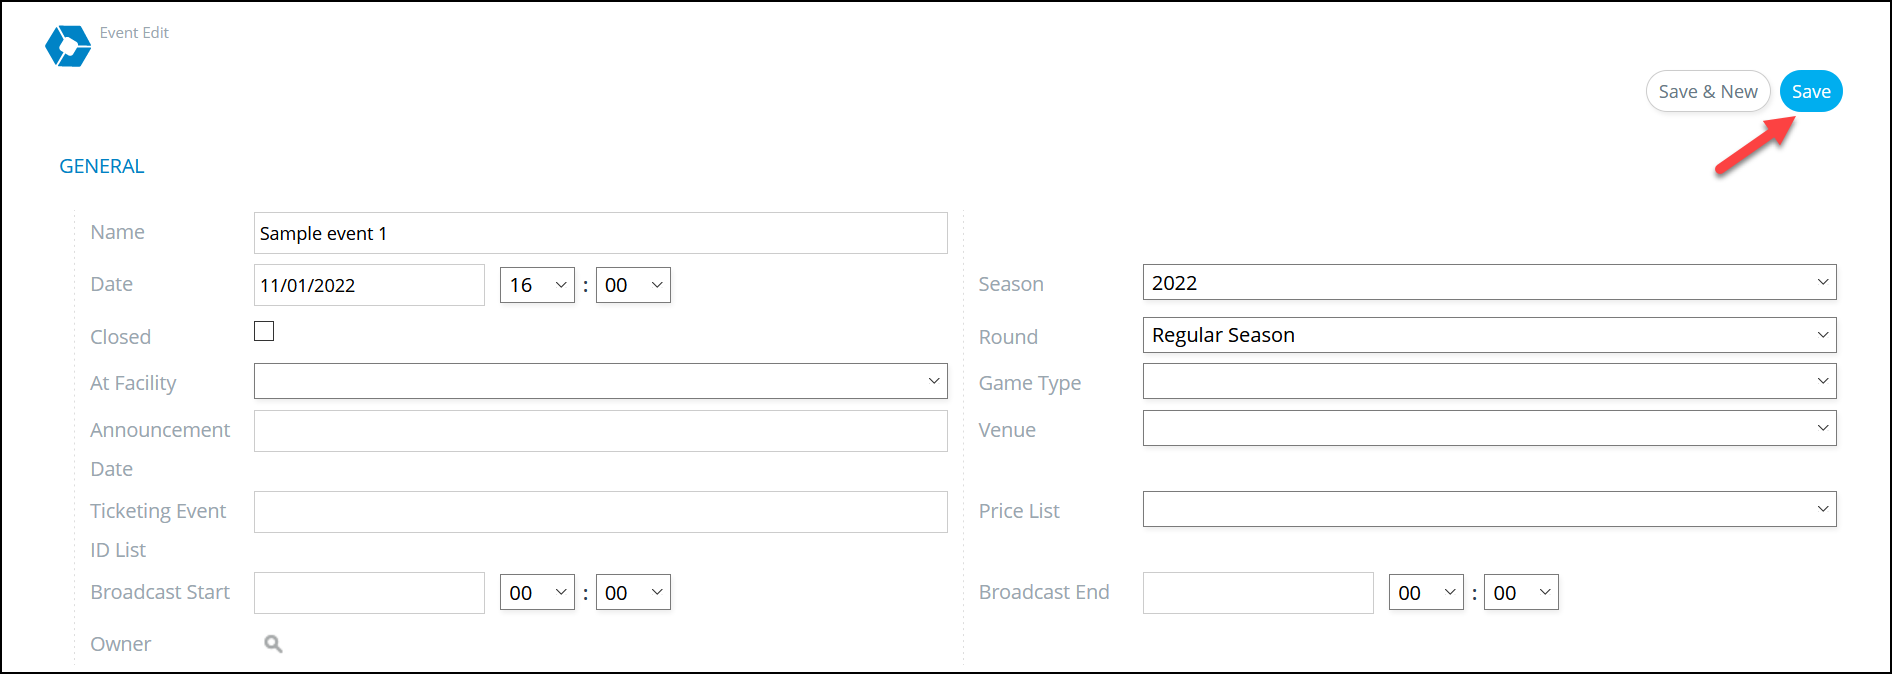The height and width of the screenshot is (674, 1892).
Task: Click the Save button
Action: pos(1811,91)
